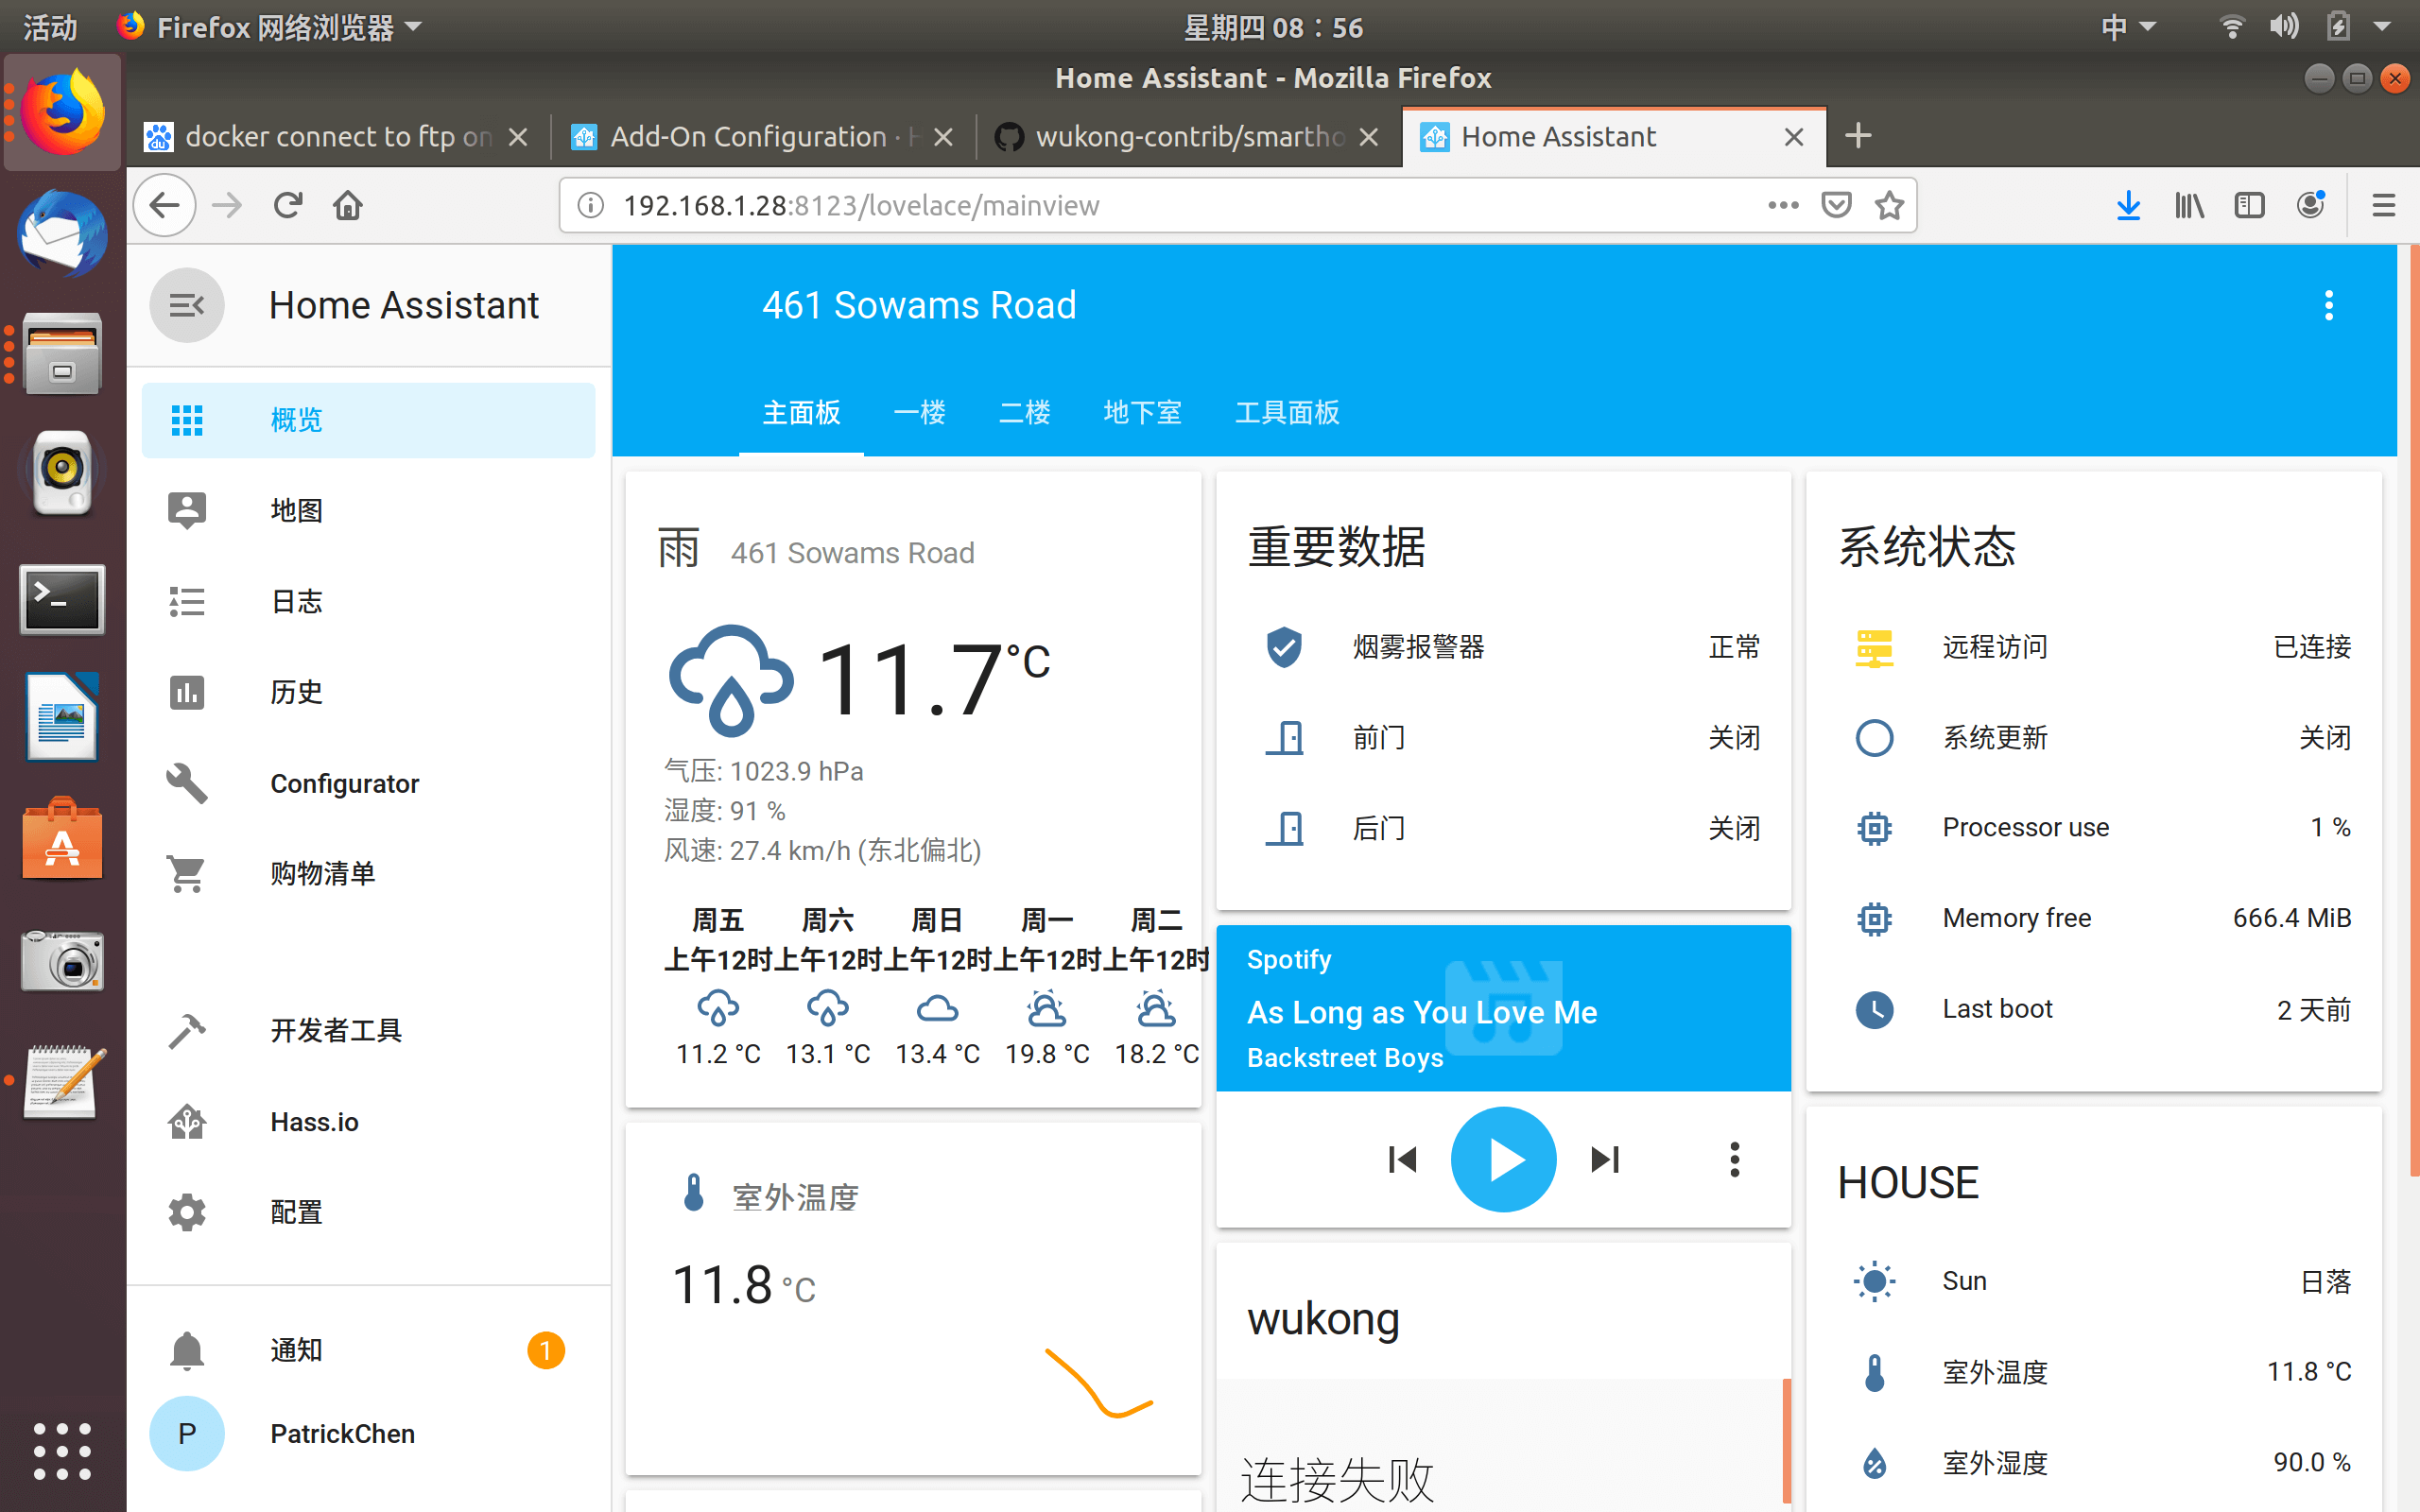The height and width of the screenshot is (1512, 2420).
Task: Reload the page in Firefox
Action: 287,204
